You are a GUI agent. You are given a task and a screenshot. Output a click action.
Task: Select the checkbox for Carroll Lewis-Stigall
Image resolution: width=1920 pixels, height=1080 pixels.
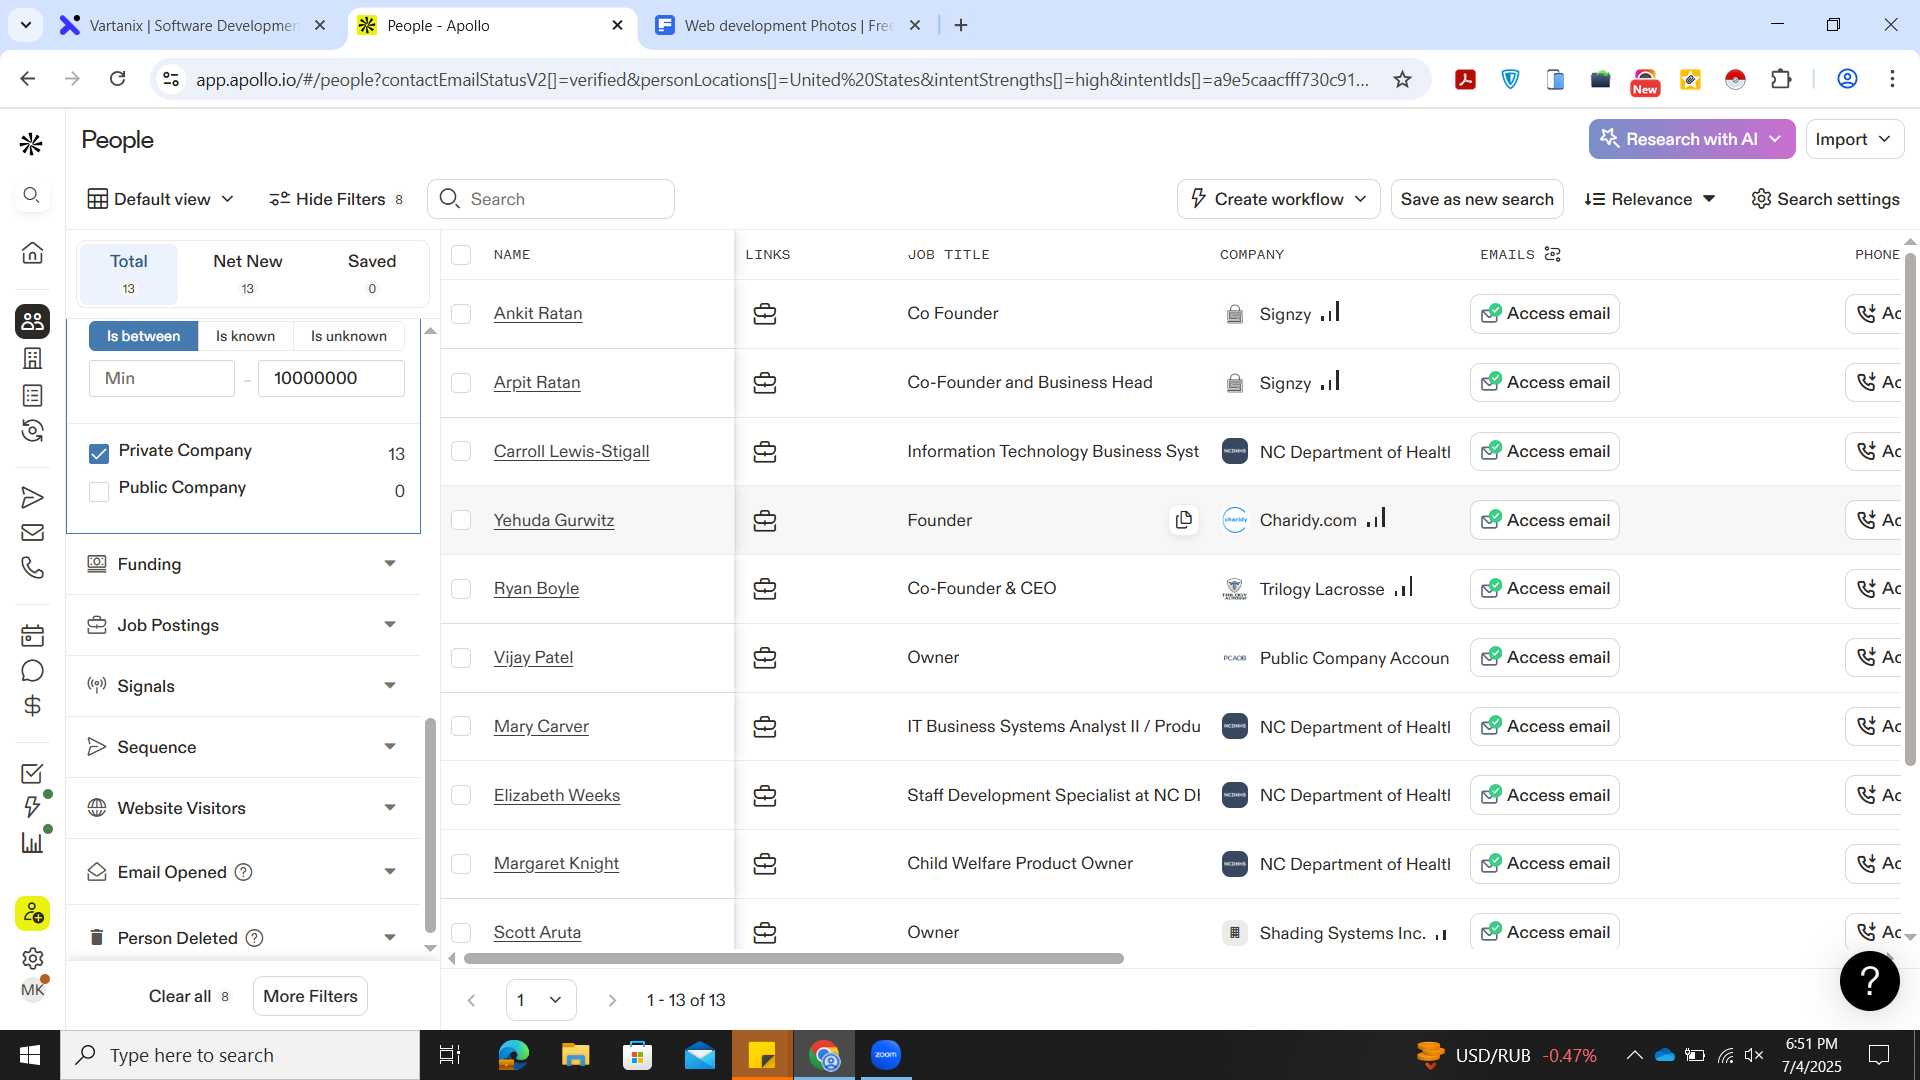tap(461, 451)
